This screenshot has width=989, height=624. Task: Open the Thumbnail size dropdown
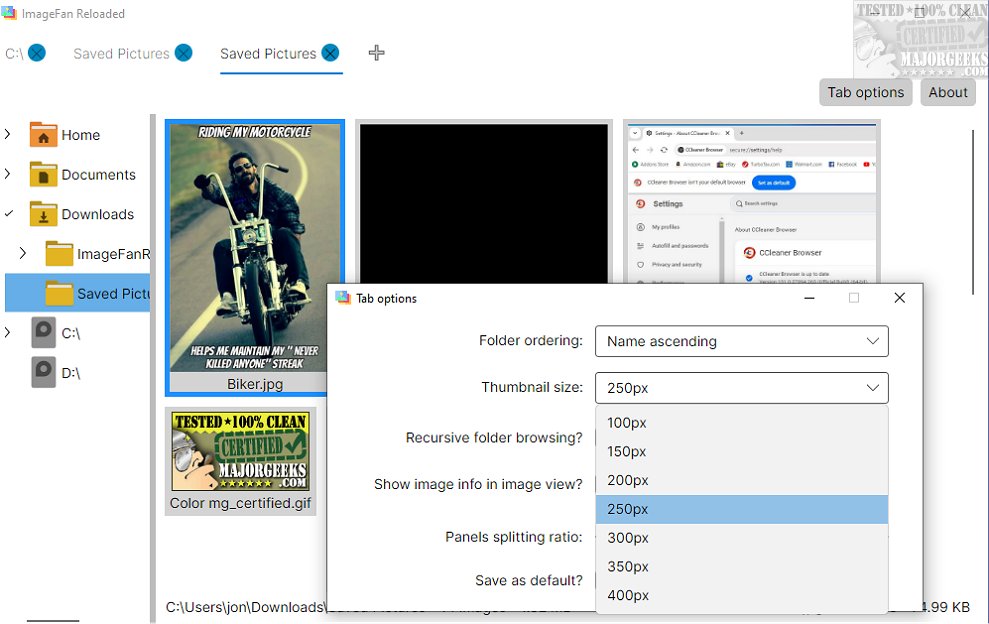742,388
